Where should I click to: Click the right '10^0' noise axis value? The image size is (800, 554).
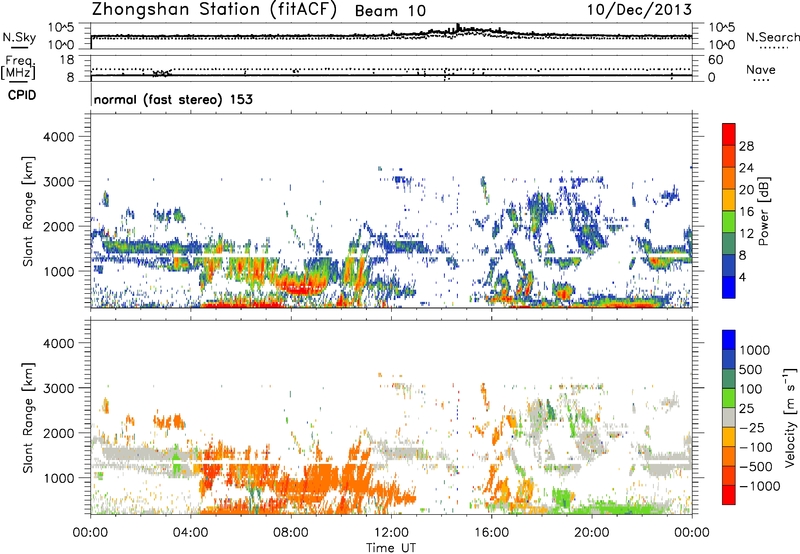(x=722, y=44)
